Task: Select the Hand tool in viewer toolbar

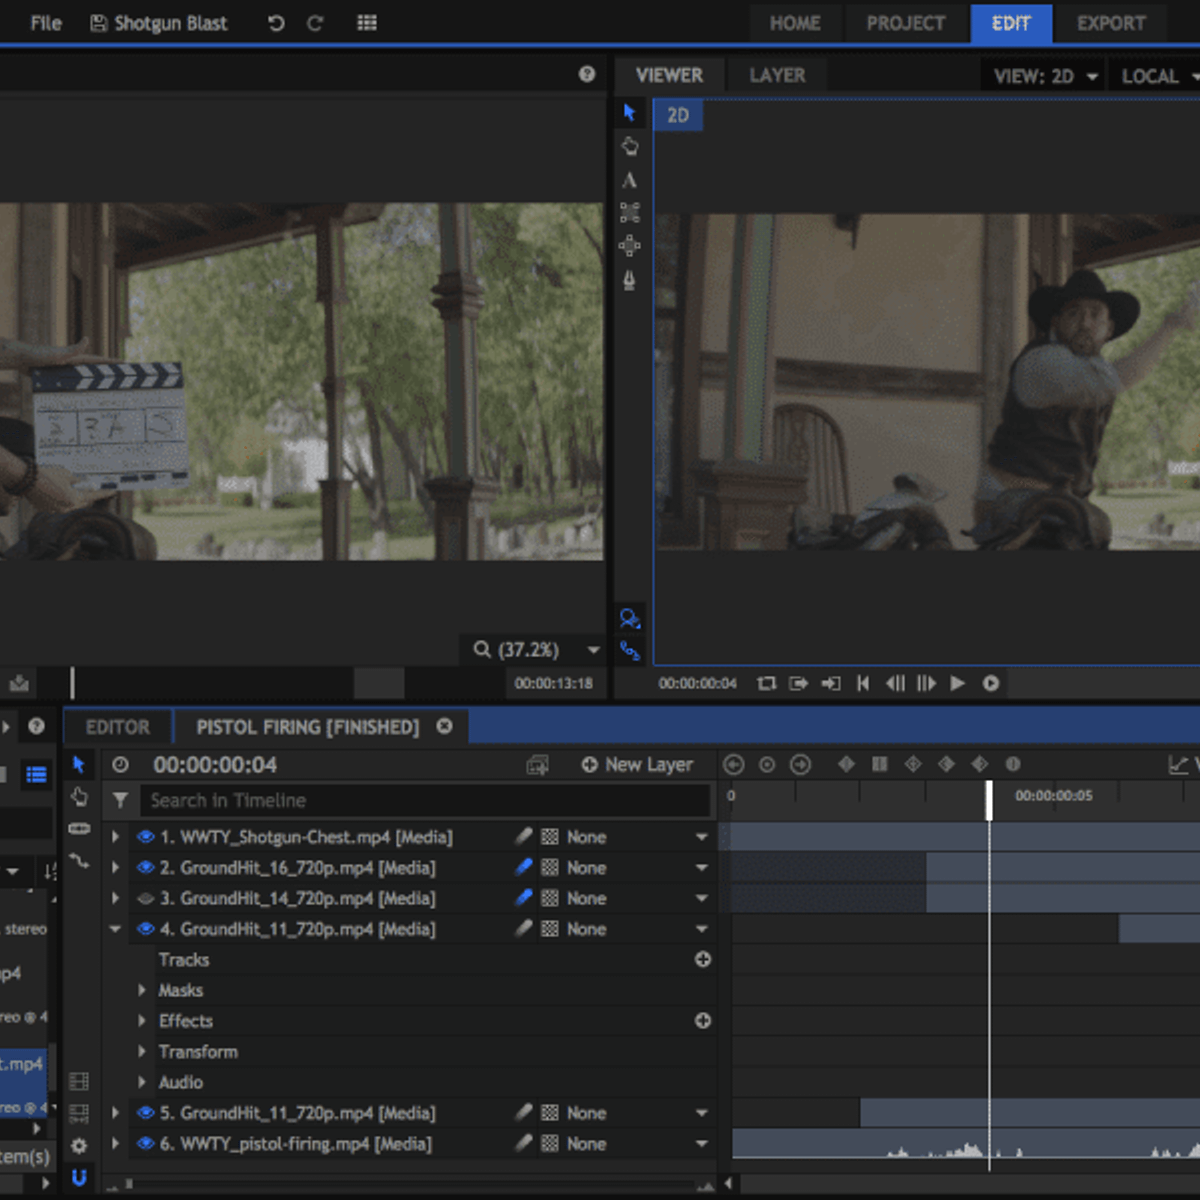Action: (629, 146)
